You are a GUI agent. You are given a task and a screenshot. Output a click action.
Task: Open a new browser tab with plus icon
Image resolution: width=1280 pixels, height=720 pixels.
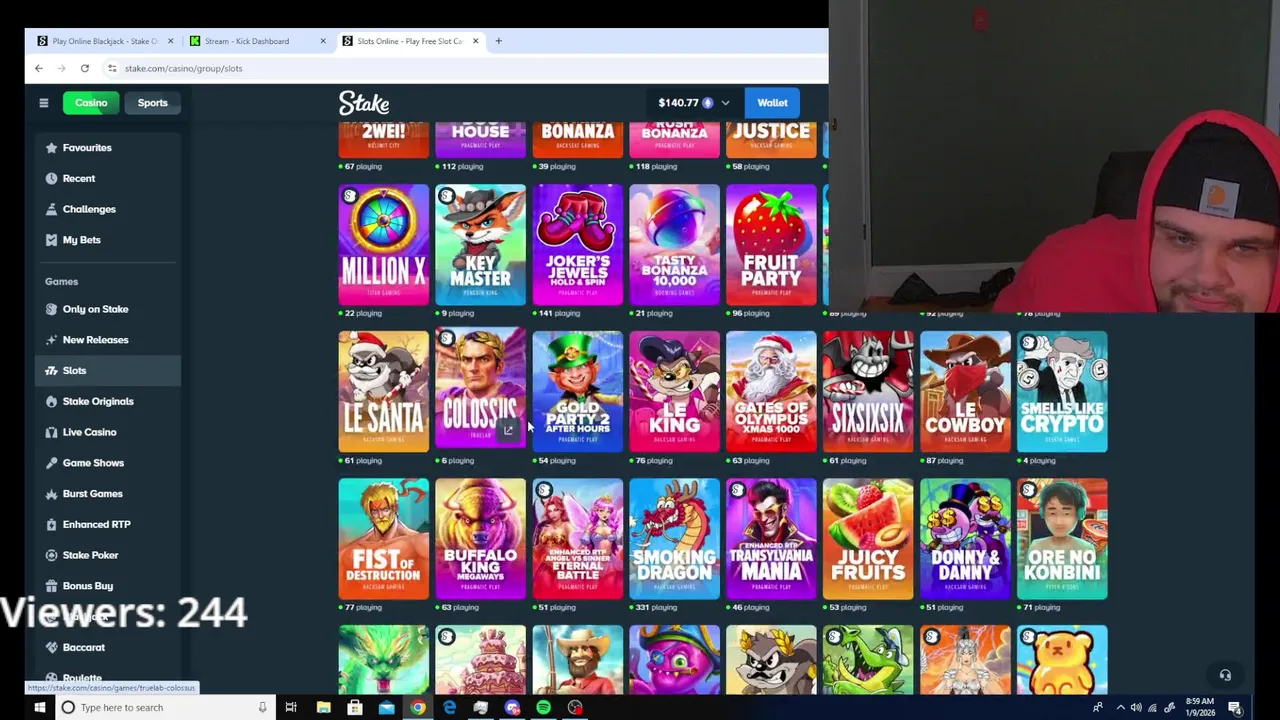[x=499, y=41]
